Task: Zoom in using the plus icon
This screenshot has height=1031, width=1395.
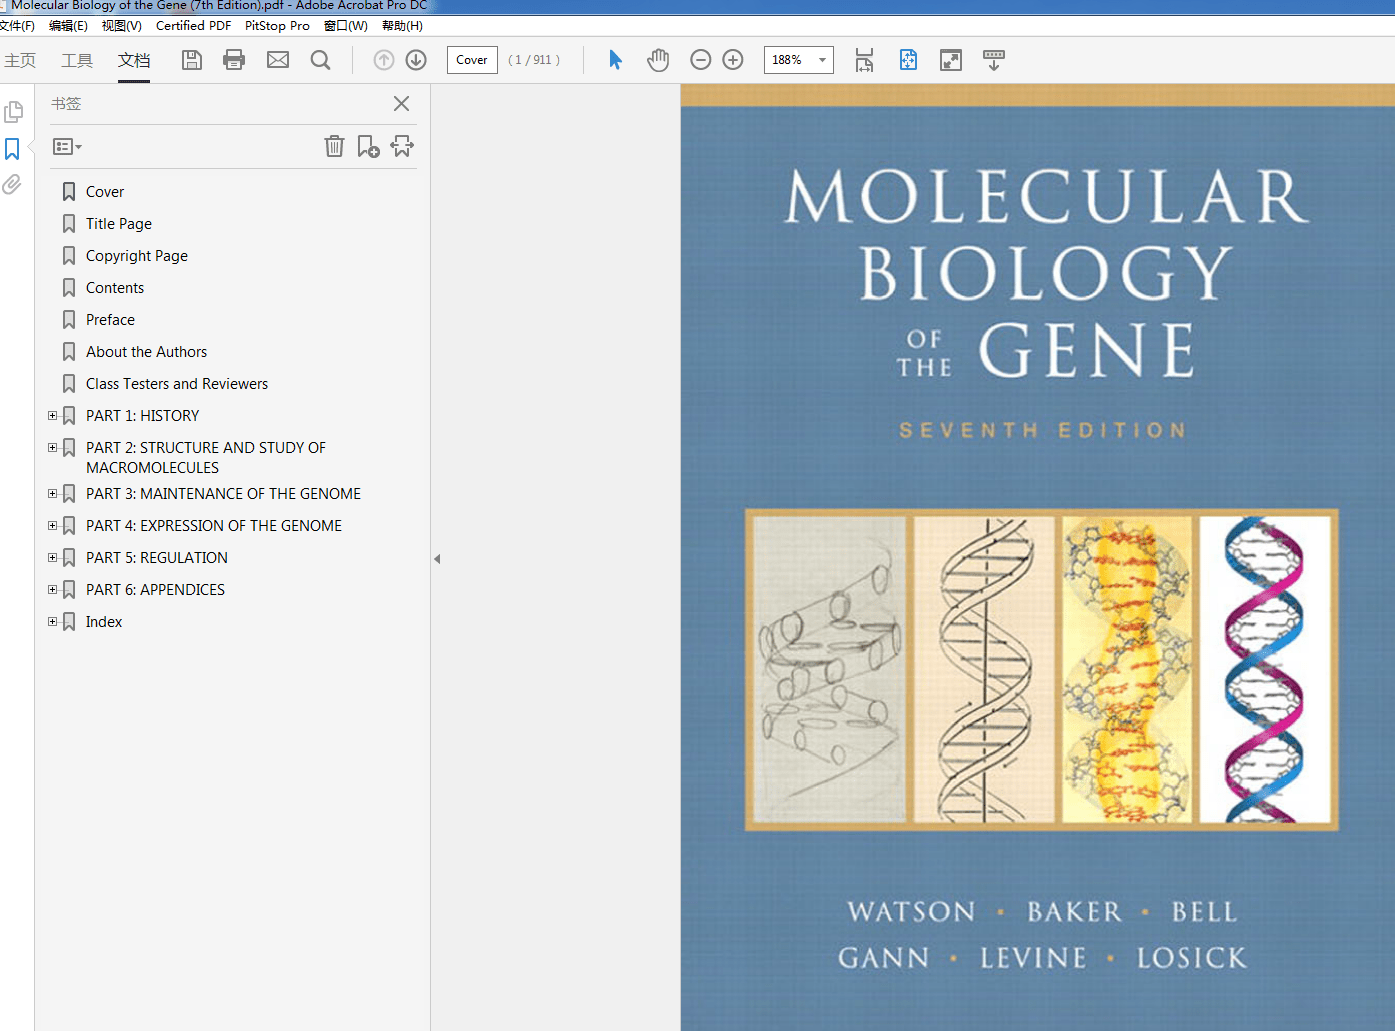Action: click(732, 60)
